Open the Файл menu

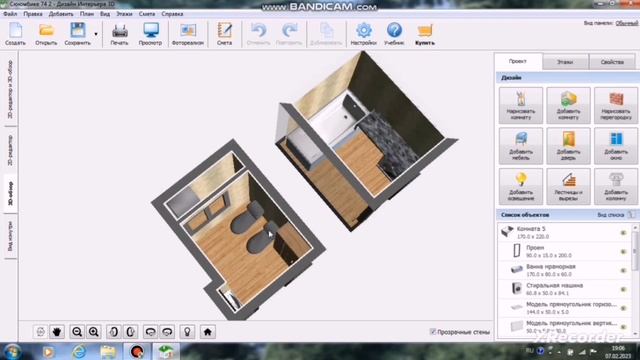pos(10,14)
